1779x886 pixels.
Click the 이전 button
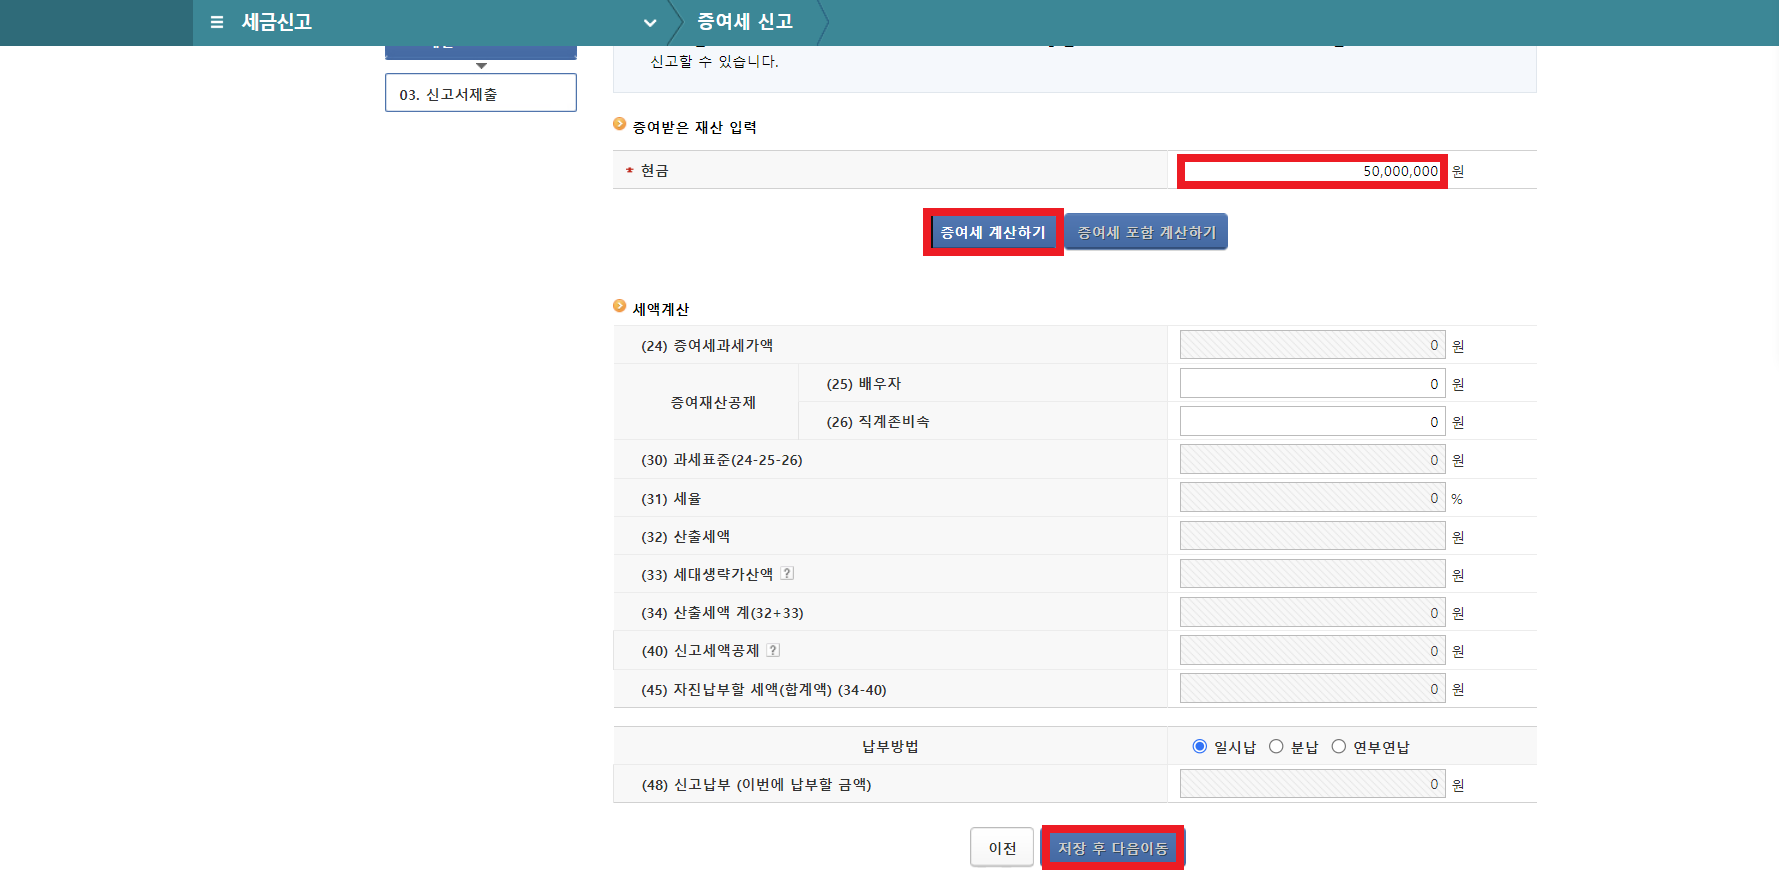tap(1002, 848)
